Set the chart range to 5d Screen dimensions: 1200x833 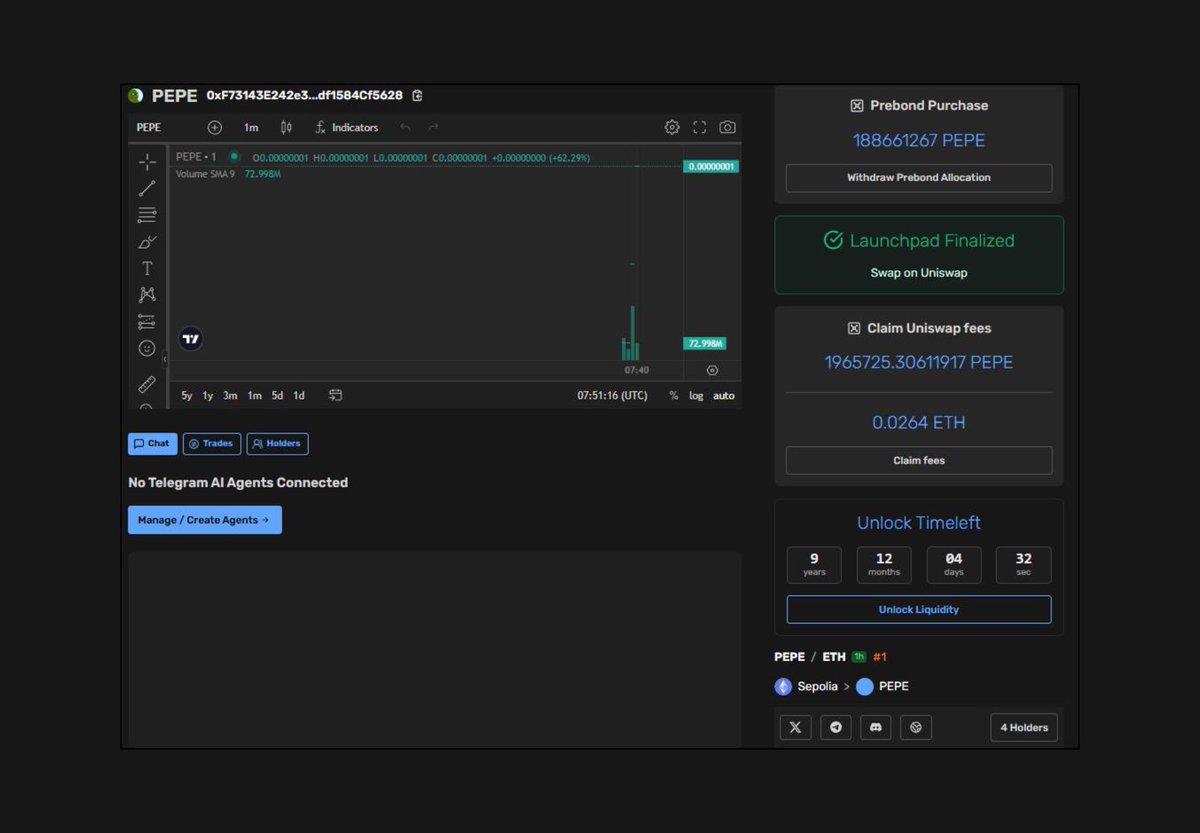[x=277, y=396]
